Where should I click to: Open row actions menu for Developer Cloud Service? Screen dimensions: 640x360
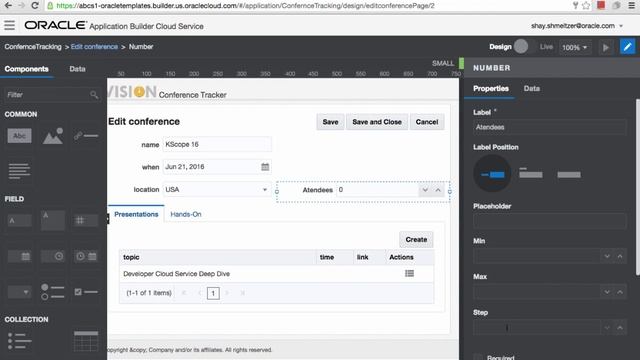point(409,273)
